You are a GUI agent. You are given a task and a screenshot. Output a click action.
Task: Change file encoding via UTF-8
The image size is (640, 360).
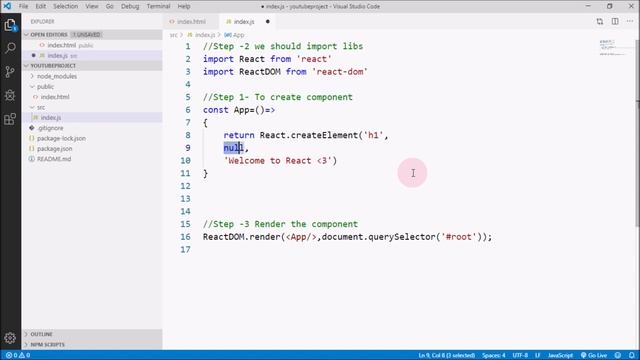520,355
